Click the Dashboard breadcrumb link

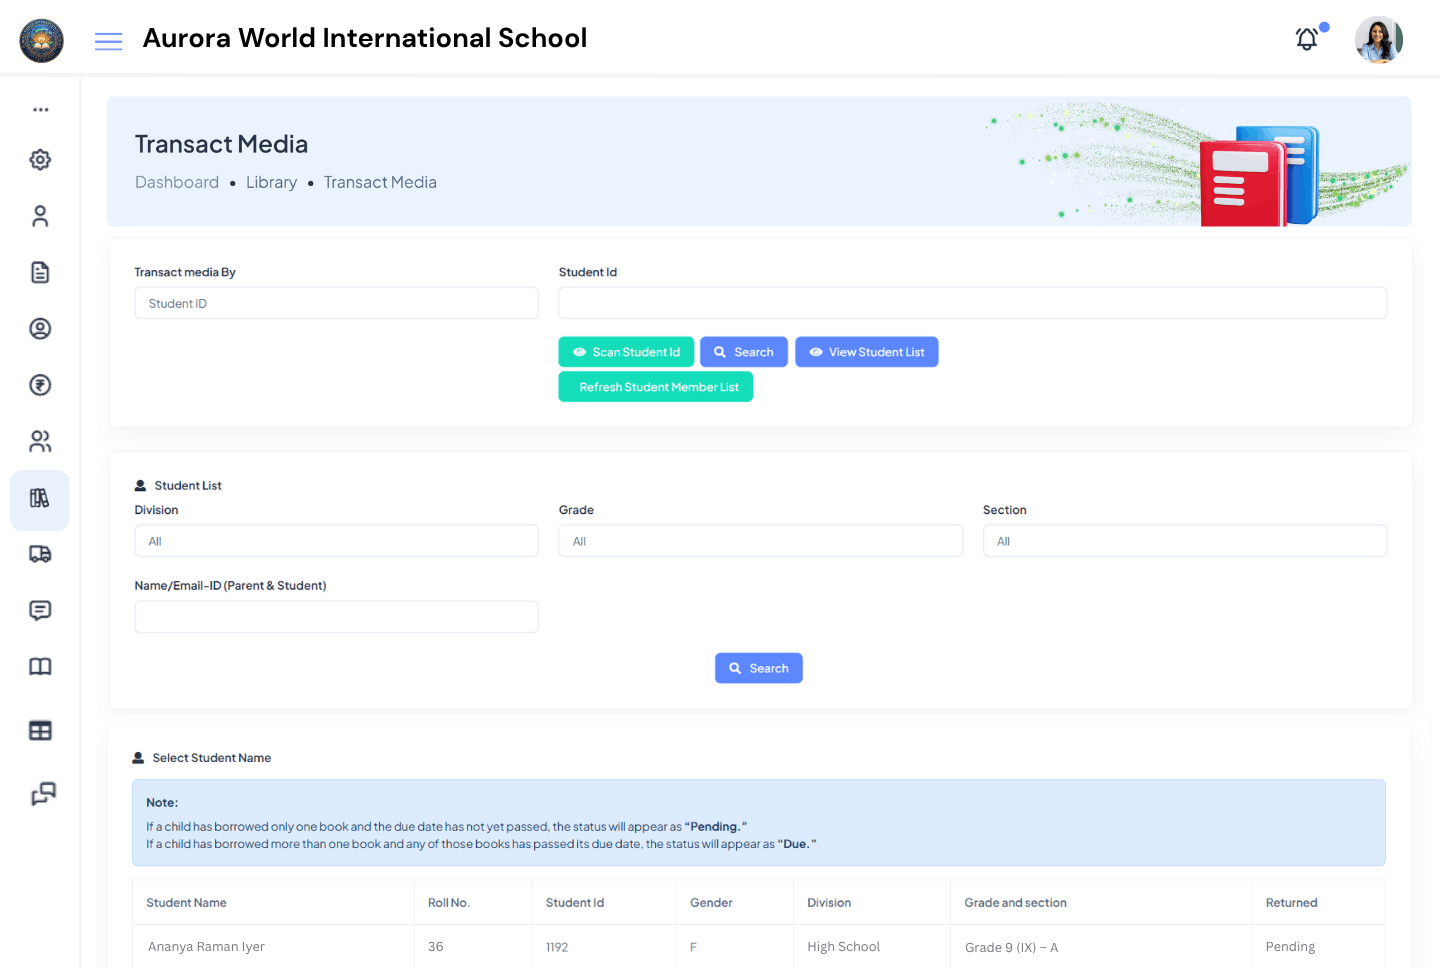click(177, 182)
